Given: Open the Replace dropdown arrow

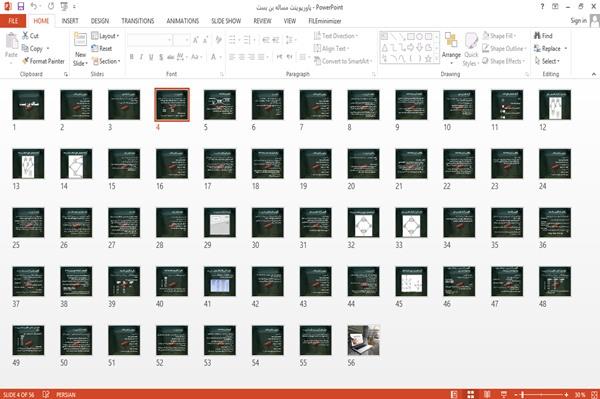Looking at the screenshot, I should click(566, 49).
